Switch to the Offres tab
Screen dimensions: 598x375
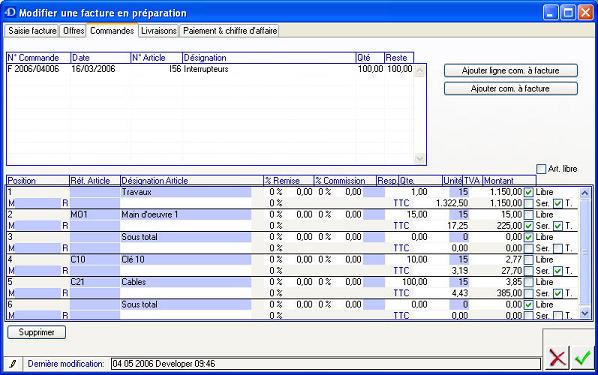pyautogui.click(x=74, y=31)
